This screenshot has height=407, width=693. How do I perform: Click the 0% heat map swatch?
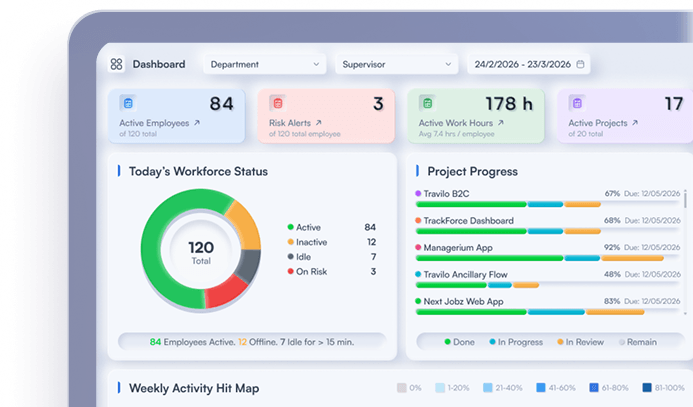click(x=401, y=388)
